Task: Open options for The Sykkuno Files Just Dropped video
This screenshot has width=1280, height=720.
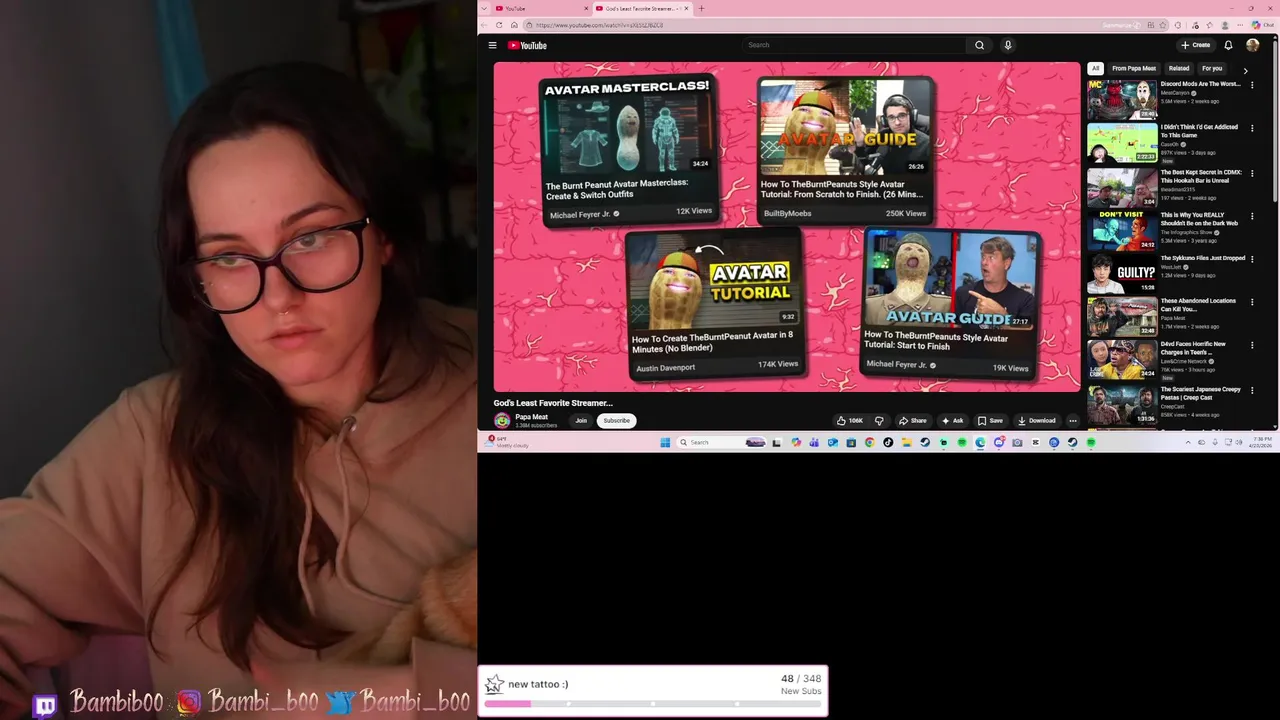Action: click(1252, 258)
